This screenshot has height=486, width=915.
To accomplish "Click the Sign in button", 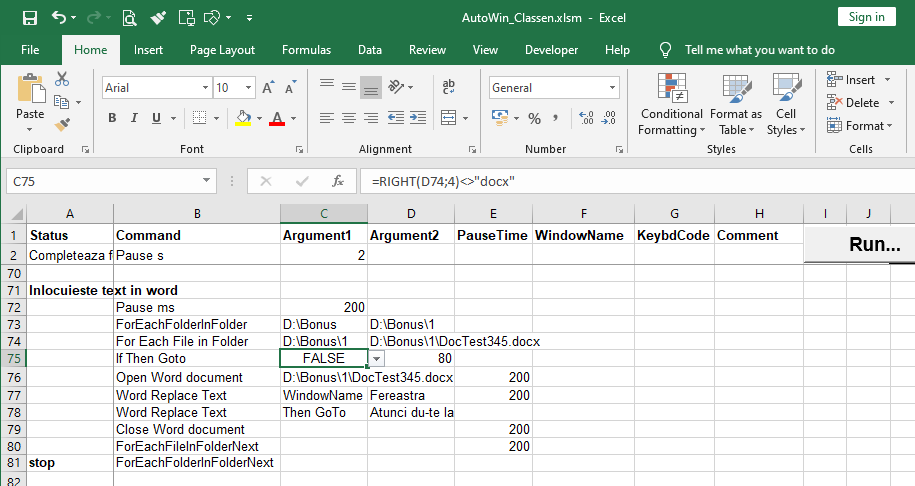I will pos(867,17).
